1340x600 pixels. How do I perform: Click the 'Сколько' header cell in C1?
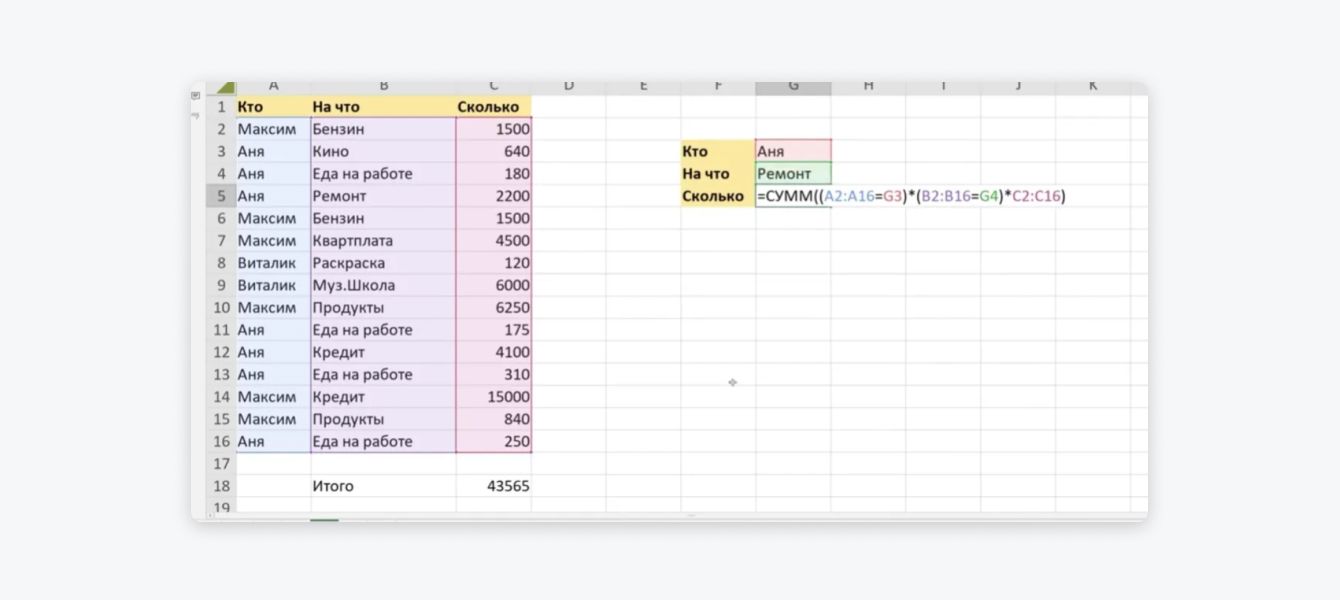(x=493, y=106)
